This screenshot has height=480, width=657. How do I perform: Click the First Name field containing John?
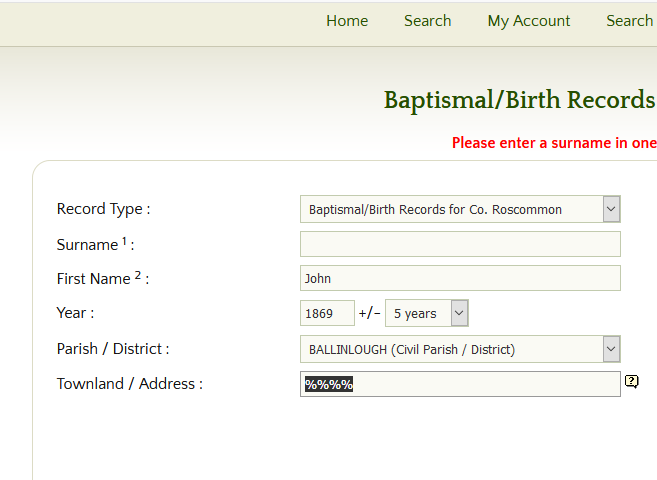(460, 278)
